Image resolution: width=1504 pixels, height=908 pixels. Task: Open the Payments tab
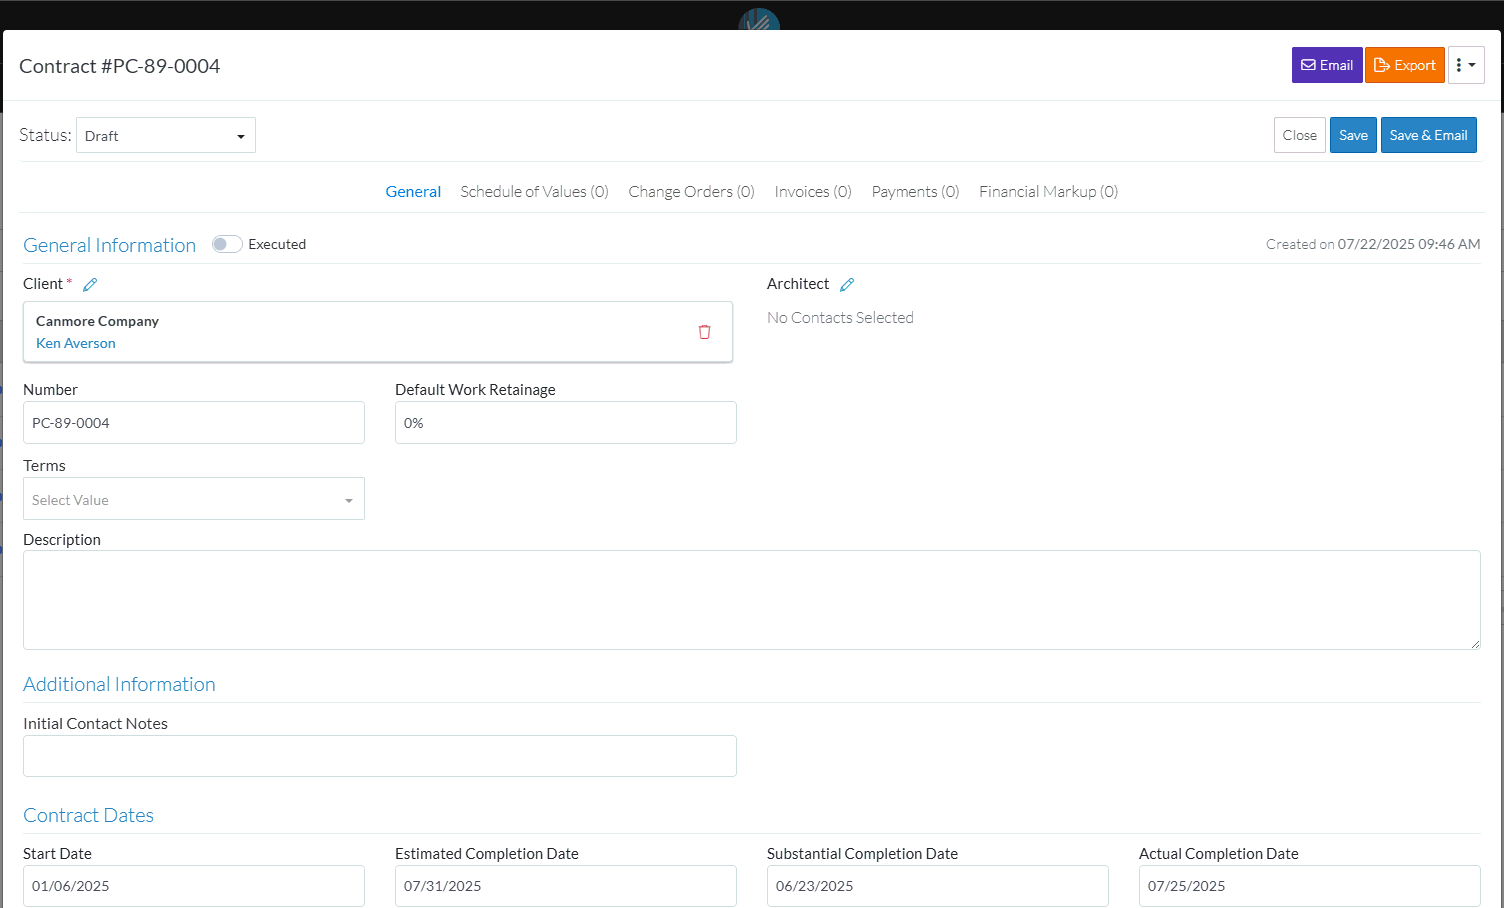[x=915, y=192]
